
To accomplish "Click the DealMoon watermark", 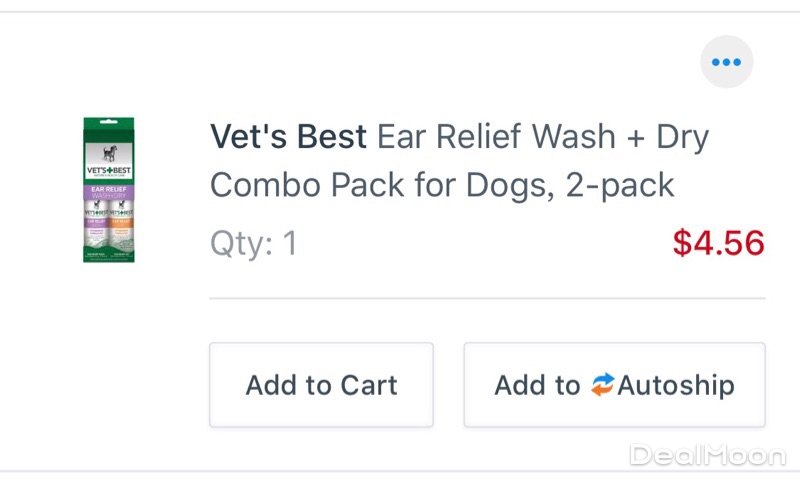I will pyautogui.click(x=707, y=456).
